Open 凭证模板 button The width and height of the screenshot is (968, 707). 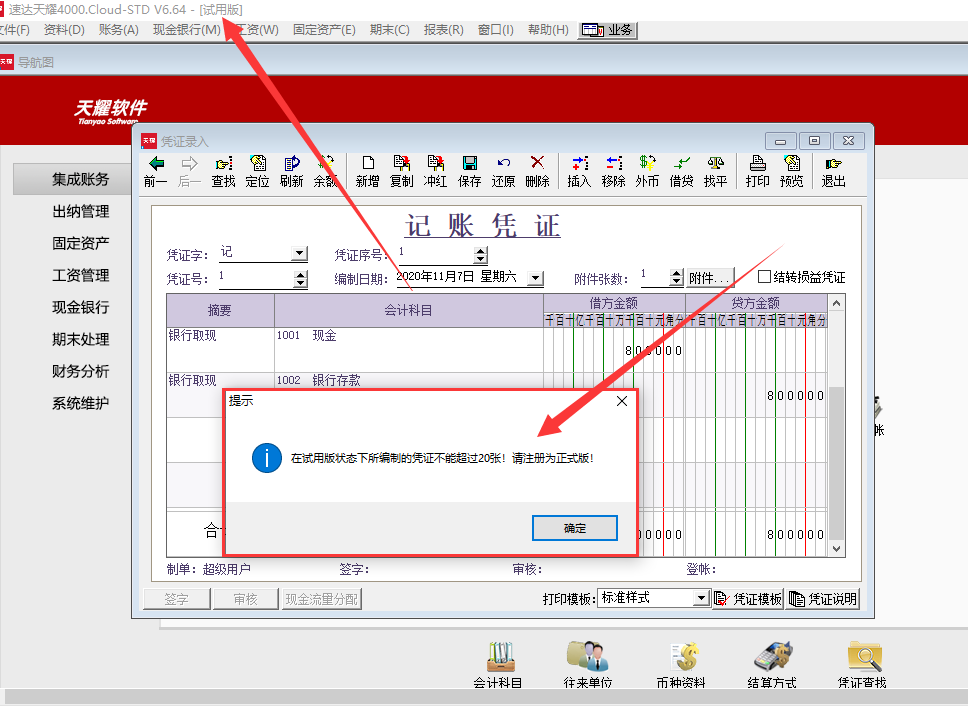(748, 598)
